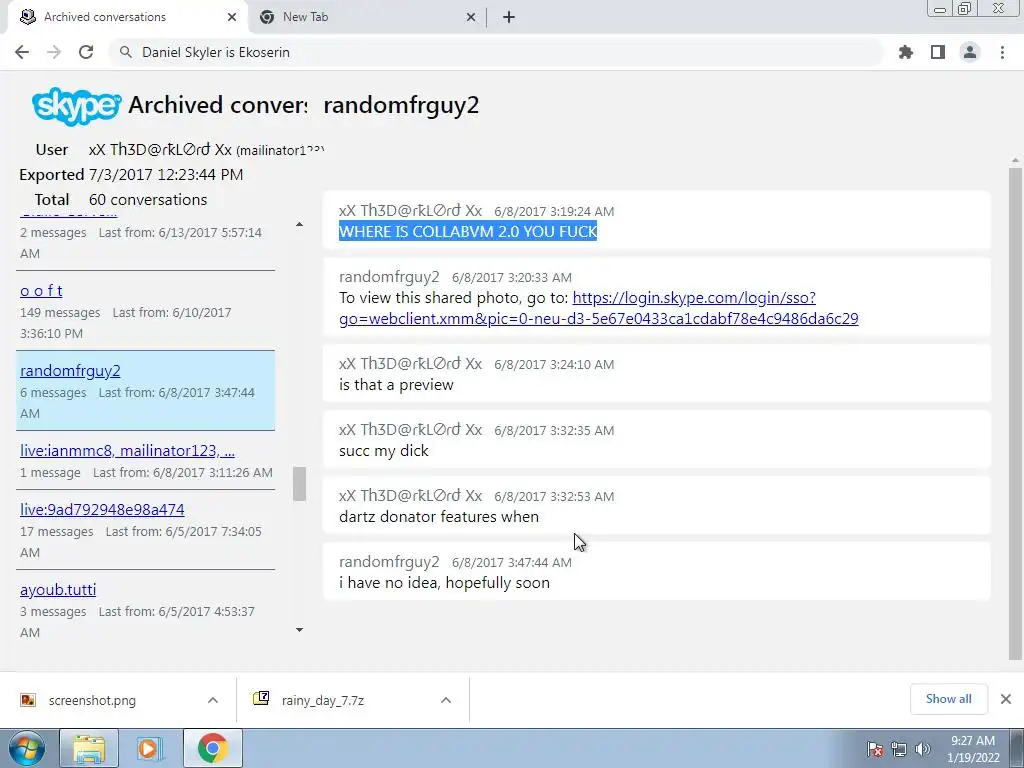Close the downloads bar
This screenshot has height=768, width=1024.
(x=1006, y=699)
